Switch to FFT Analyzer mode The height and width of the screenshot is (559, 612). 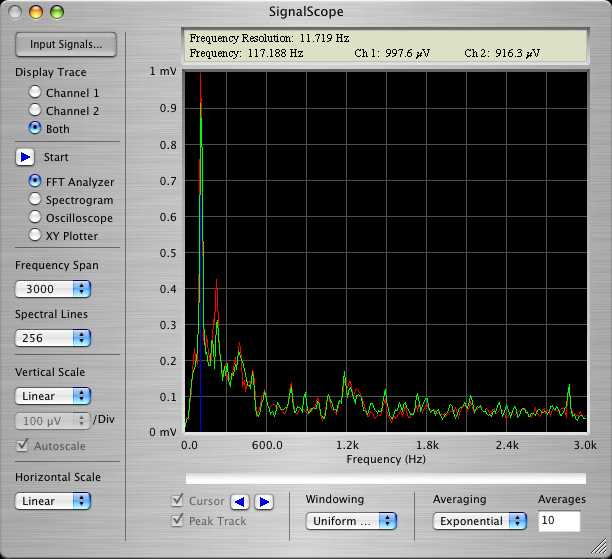36,182
